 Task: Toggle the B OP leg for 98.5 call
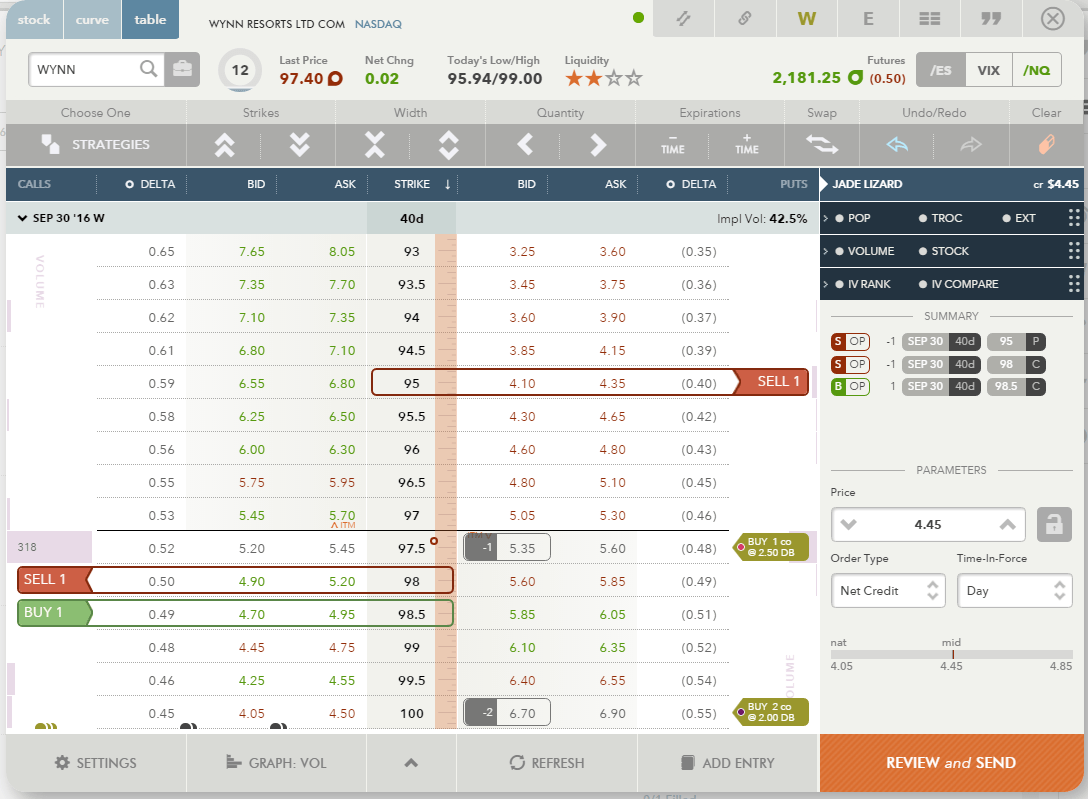click(x=850, y=386)
